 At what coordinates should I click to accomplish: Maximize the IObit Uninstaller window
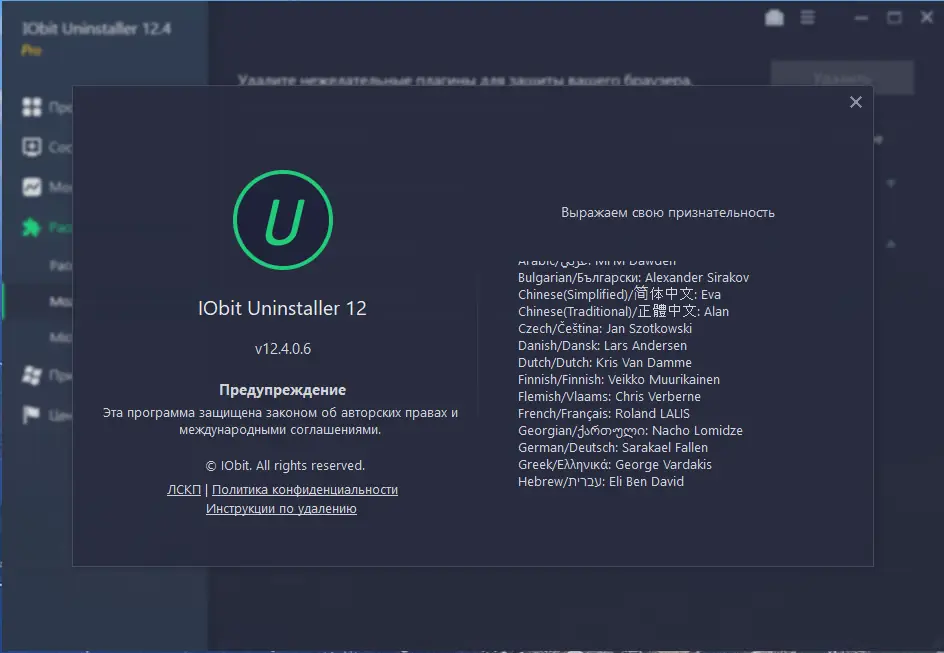point(894,18)
